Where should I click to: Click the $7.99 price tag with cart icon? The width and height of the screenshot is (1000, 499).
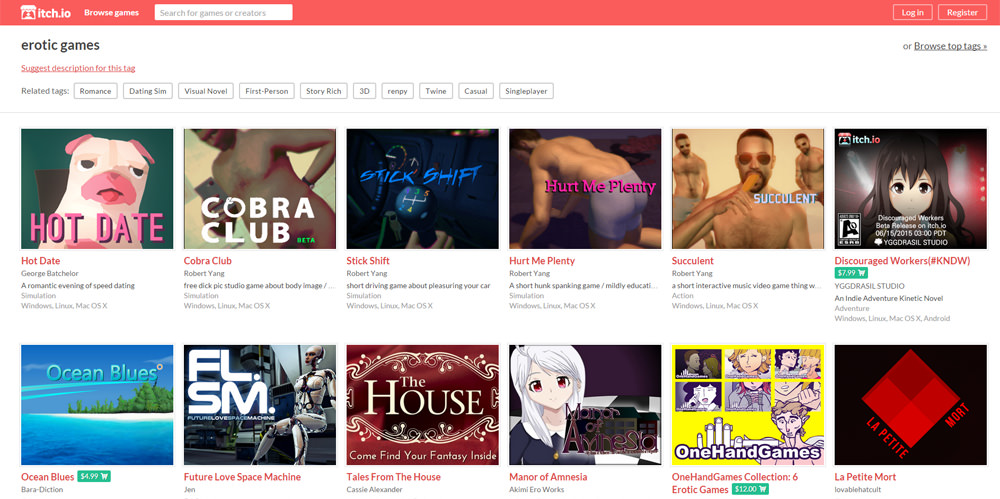pyautogui.click(x=850, y=273)
